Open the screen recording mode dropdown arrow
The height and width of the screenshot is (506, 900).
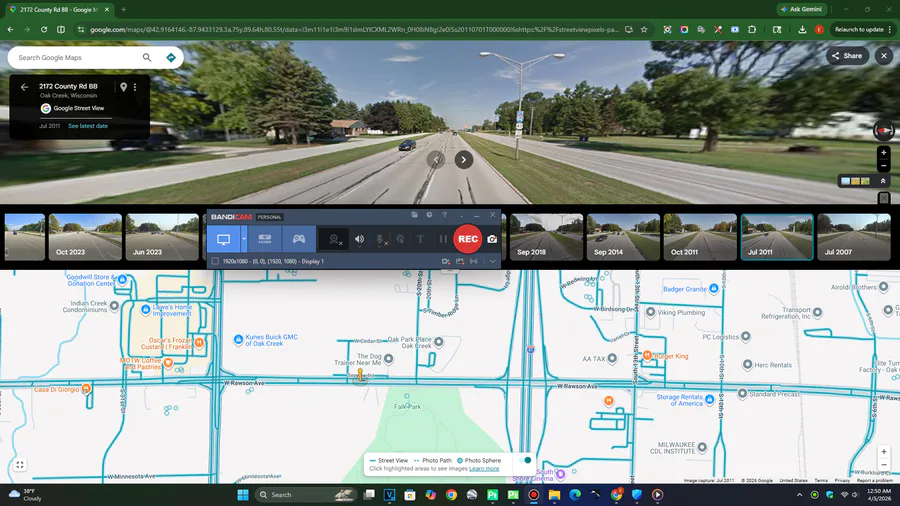pos(244,239)
